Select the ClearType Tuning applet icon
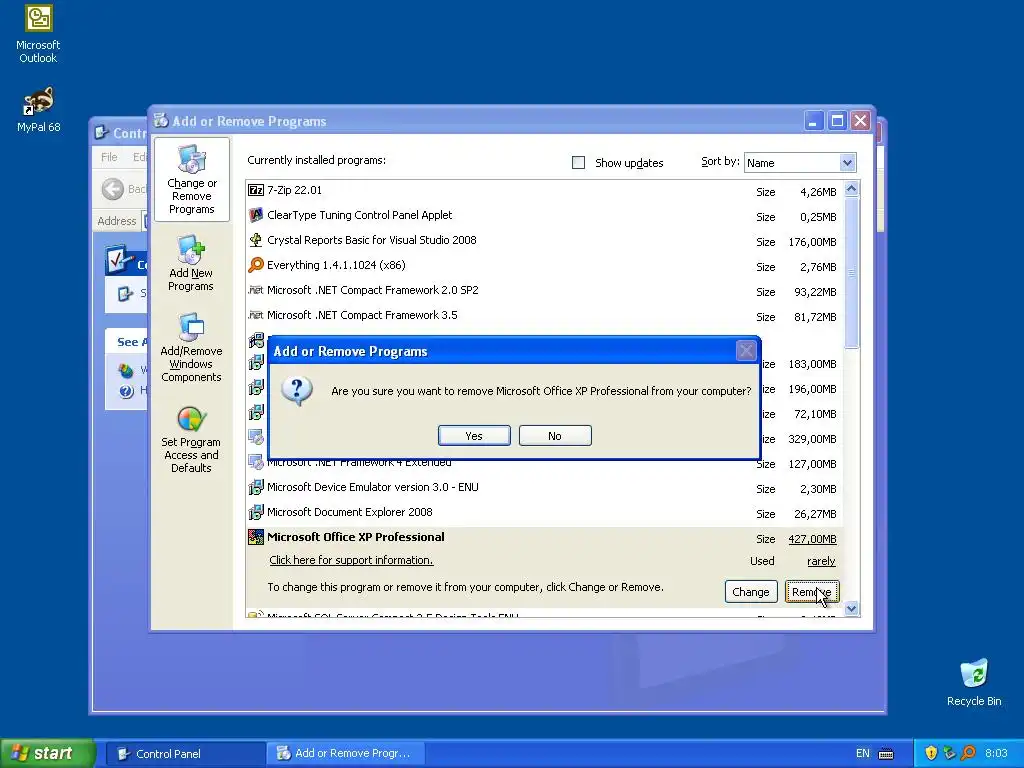The image size is (1024, 768). coord(256,215)
